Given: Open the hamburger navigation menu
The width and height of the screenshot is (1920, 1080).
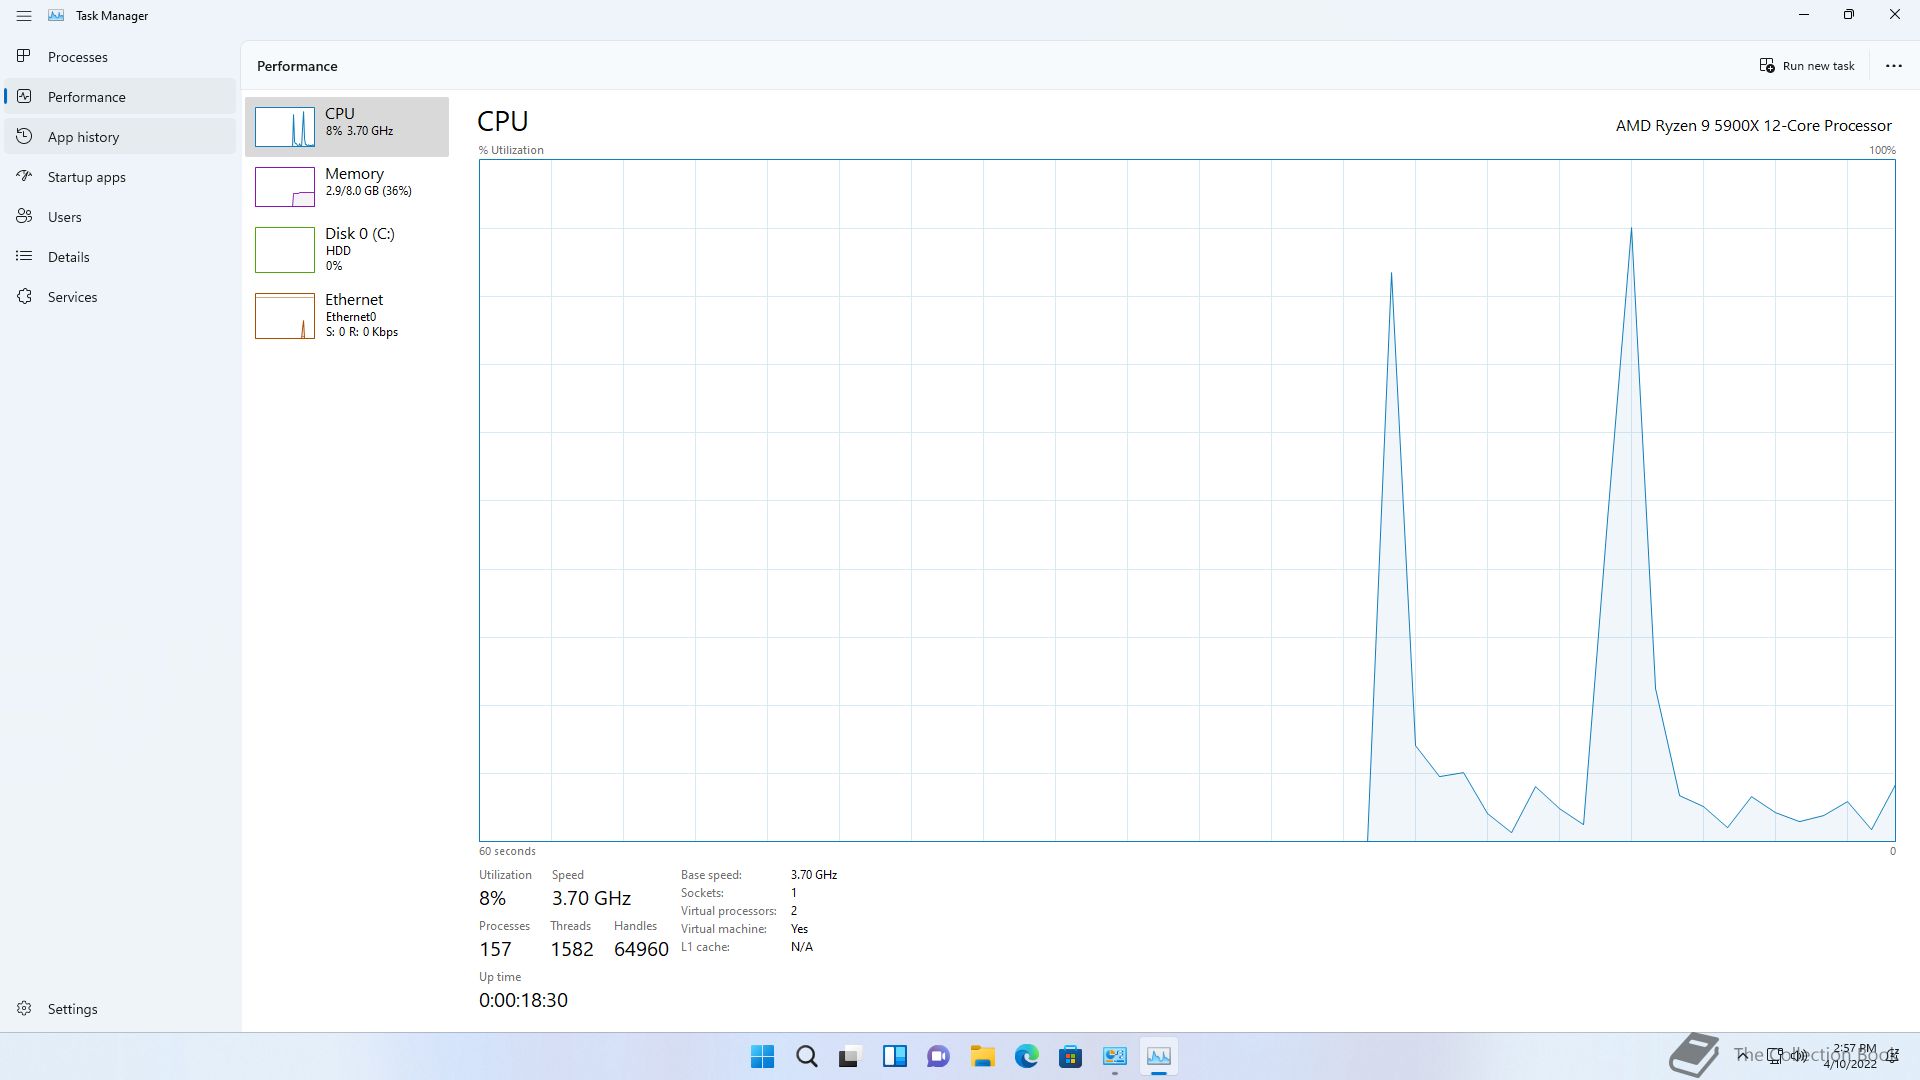Looking at the screenshot, I should coord(24,16).
